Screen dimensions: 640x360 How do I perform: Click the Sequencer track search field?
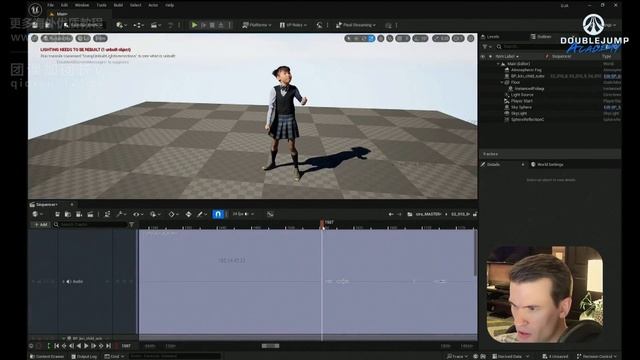tap(90, 224)
